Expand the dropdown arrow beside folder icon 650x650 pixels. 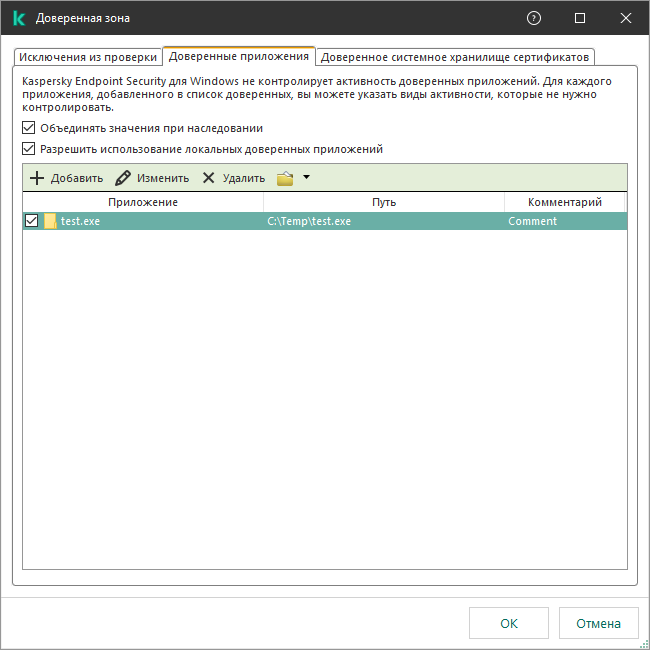click(306, 177)
